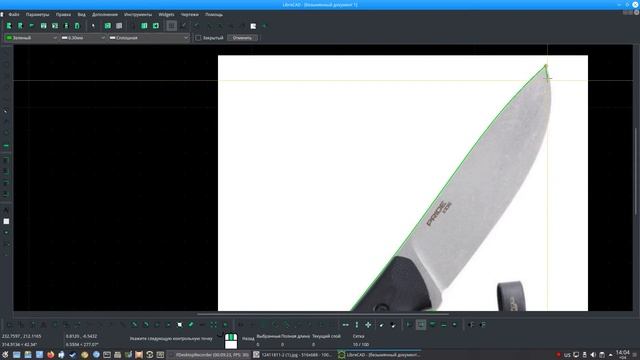Switch to the 12411811-2 (1).jpg taskbar window
640x360 pixels.
(292, 355)
